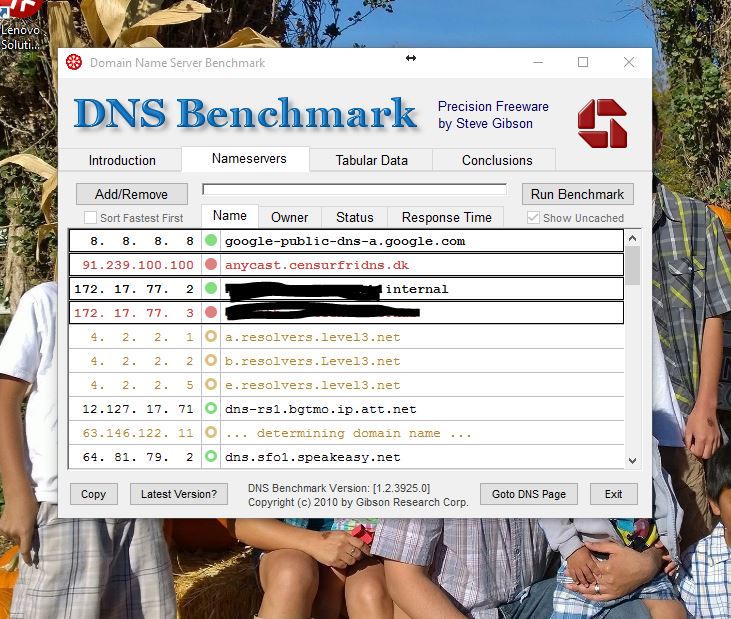
Task: Open the Goto DNS Page button
Action: tap(528, 494)
